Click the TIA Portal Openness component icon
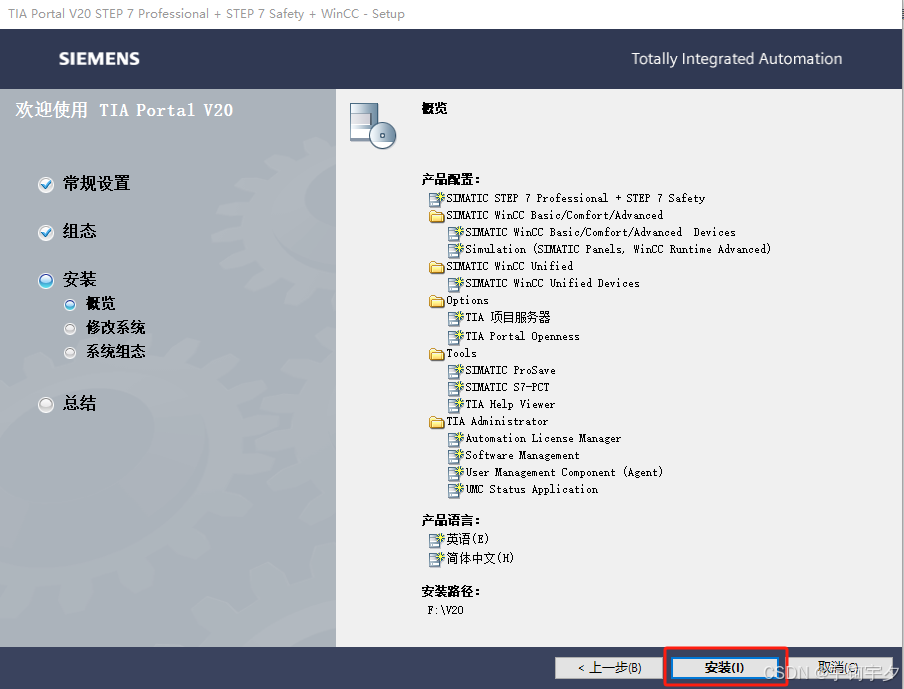This screenshot has height=689, width=904. pos(455,337)
